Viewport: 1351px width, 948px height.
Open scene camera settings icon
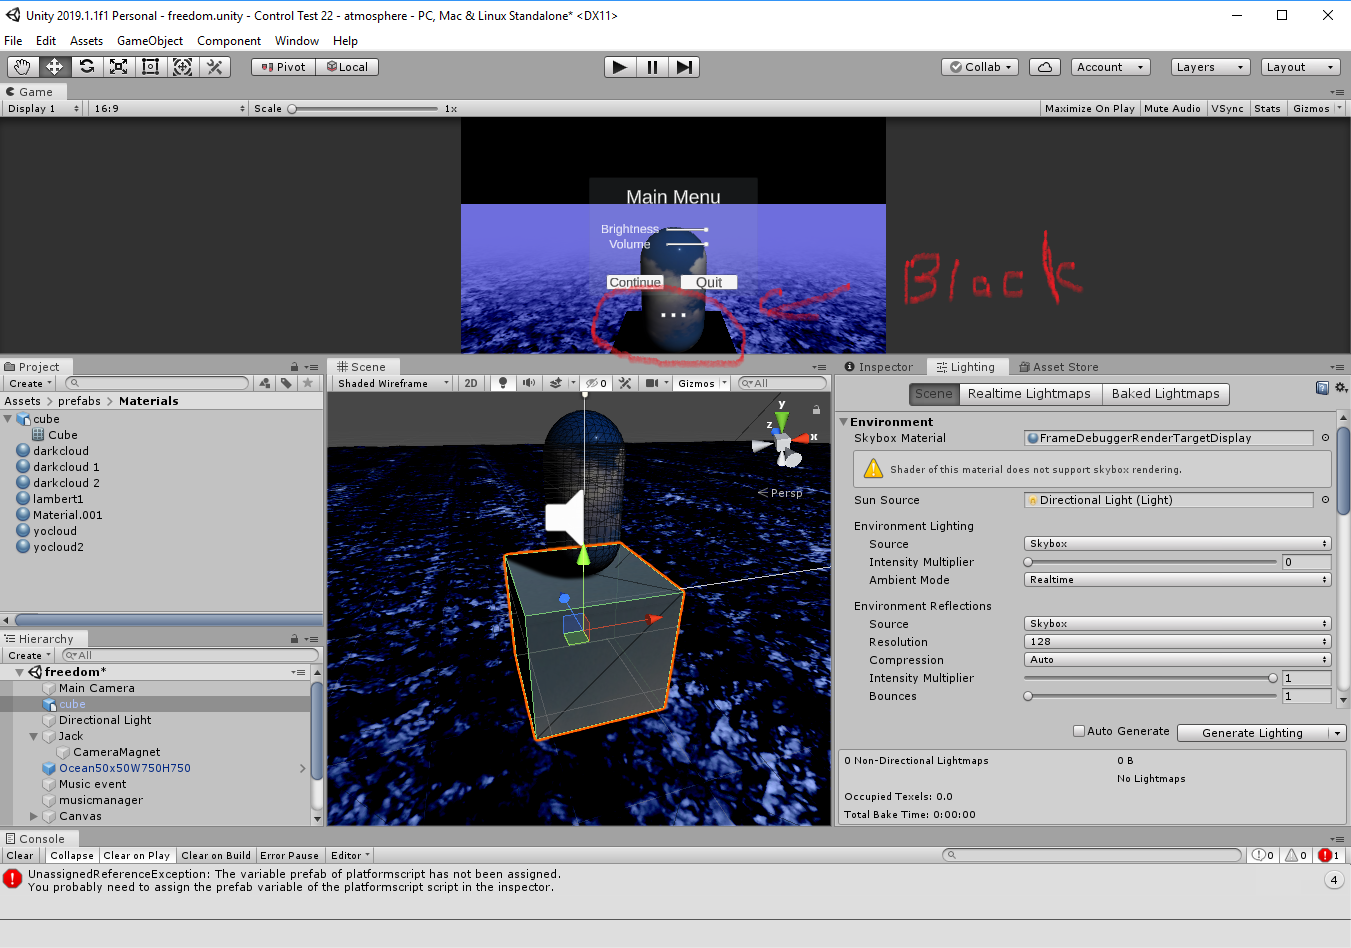coord(652,383)
